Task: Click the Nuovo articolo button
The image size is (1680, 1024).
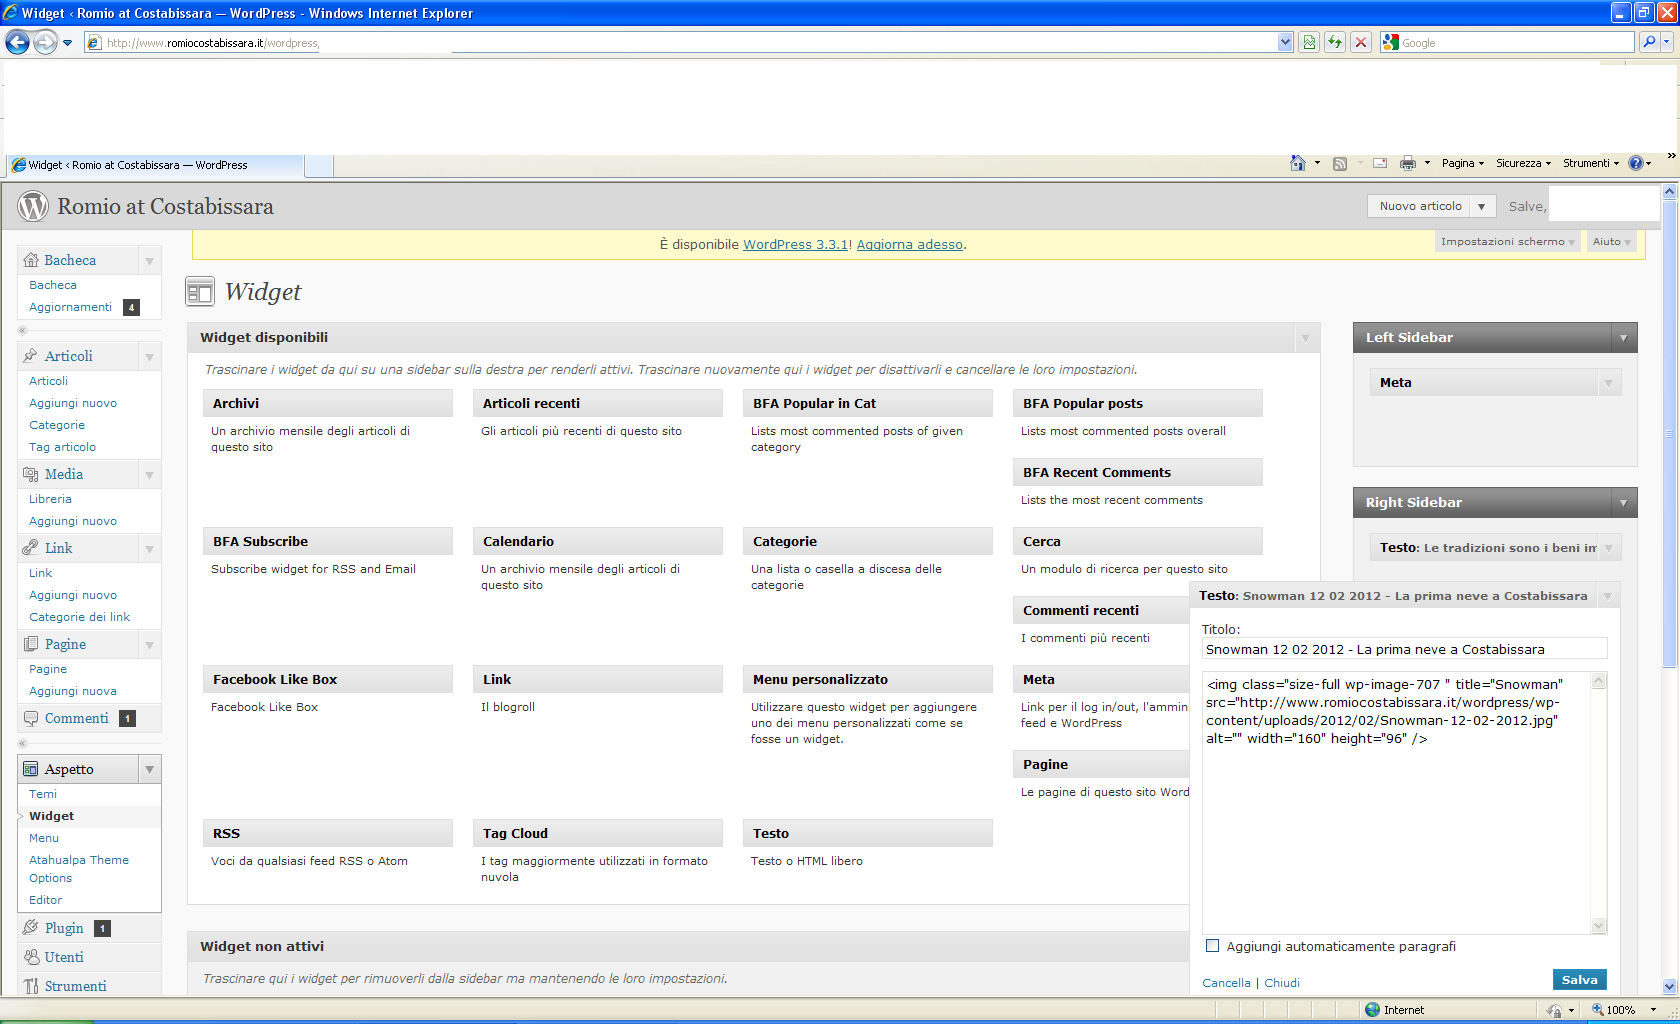Action: (1420, 206)
